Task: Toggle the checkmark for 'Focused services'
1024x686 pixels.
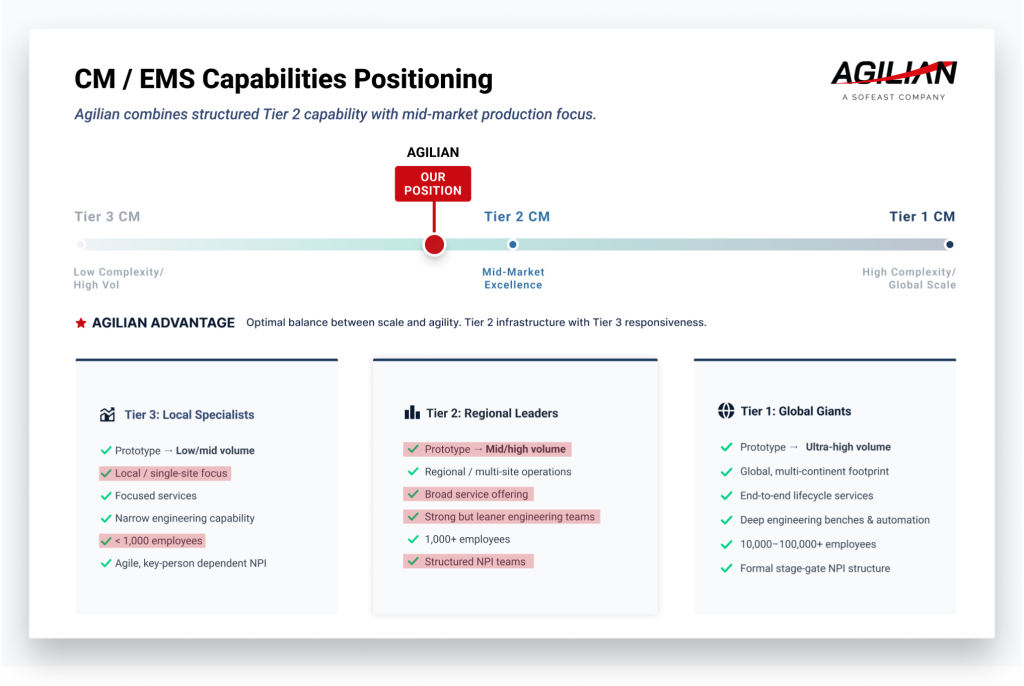Action: pyautogui.click(x=106, y=495)
